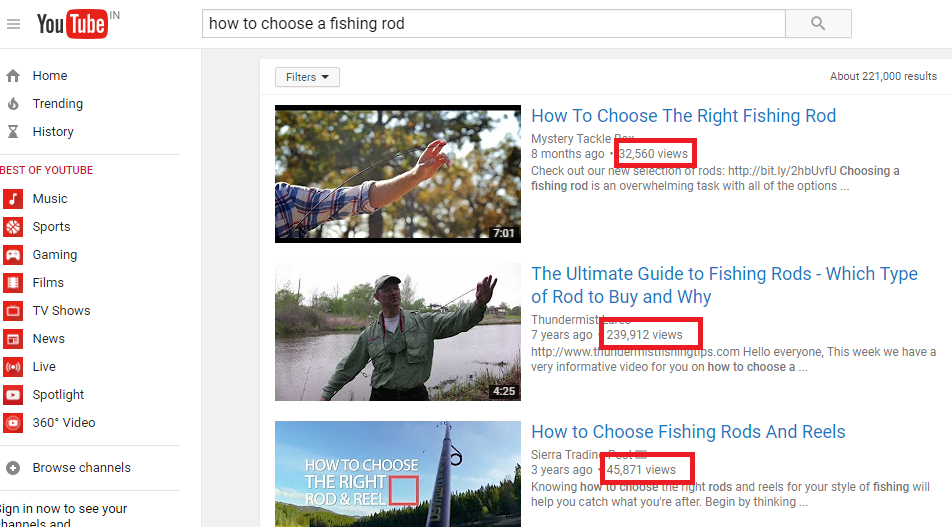Open the Spotlight channel link
Screen dimensions: 952x527
click(x=58, y=394)
